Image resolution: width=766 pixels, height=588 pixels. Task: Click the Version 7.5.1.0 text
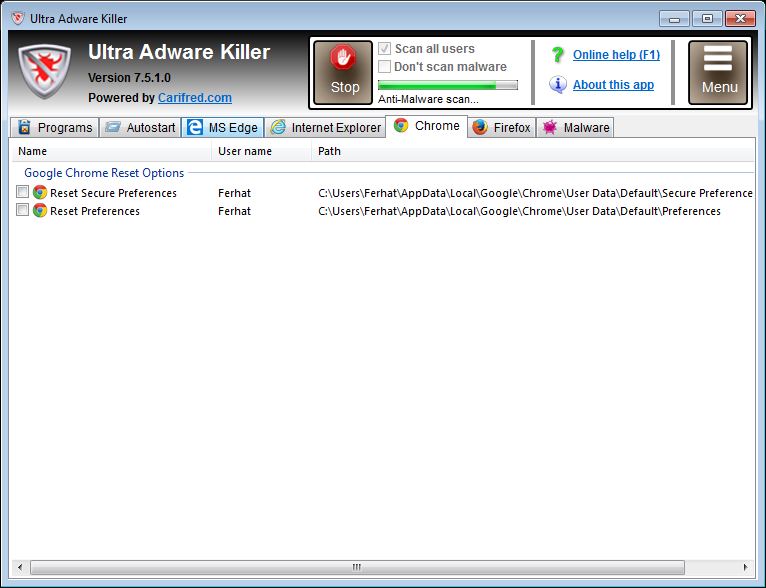(129, 78)
